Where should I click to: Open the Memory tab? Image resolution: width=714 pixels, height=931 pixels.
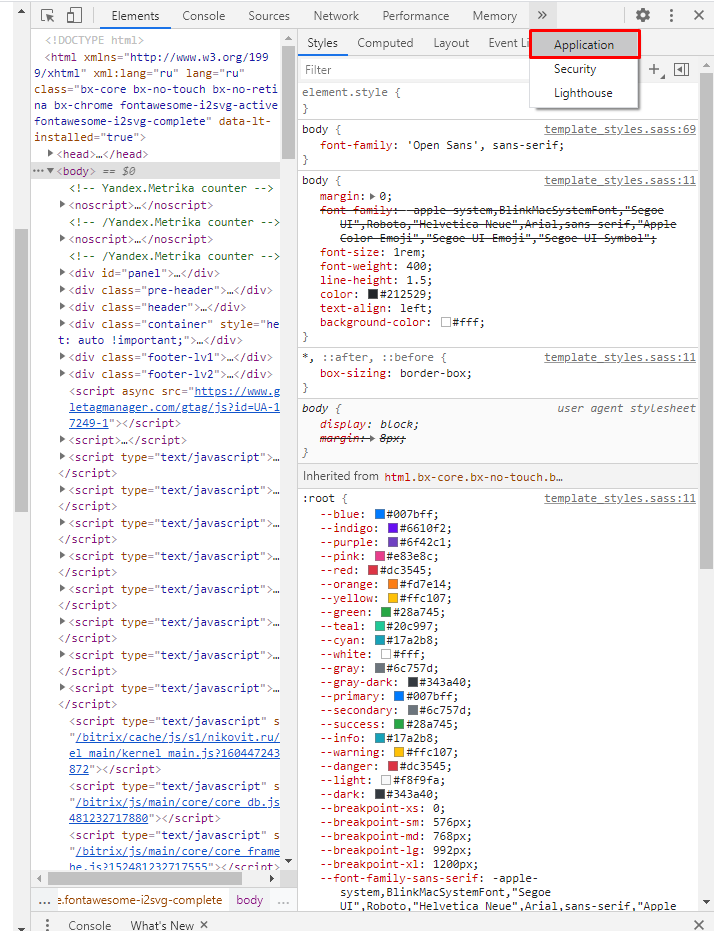pyautogui.click(x=494, y=16)
